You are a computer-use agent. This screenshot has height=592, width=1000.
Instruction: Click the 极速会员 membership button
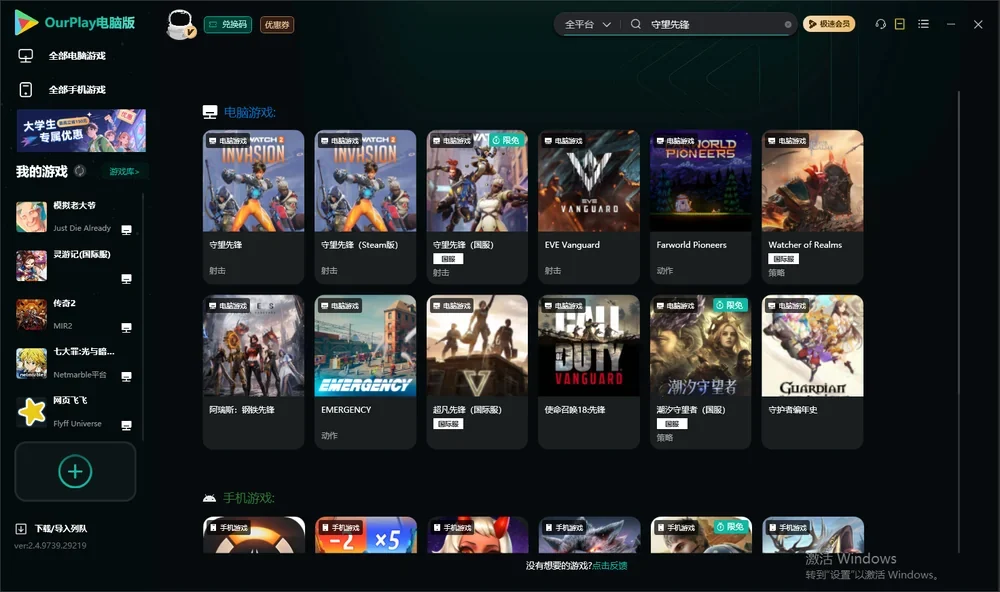pos(829,24)
